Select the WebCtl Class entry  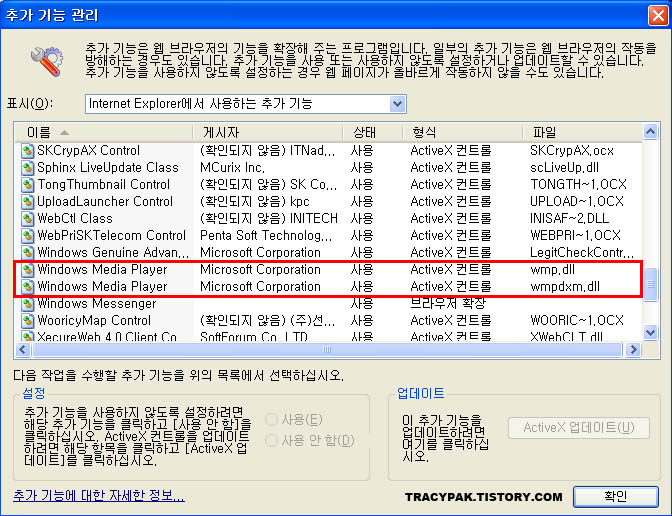pyautogui.click(x=75, y=219)
